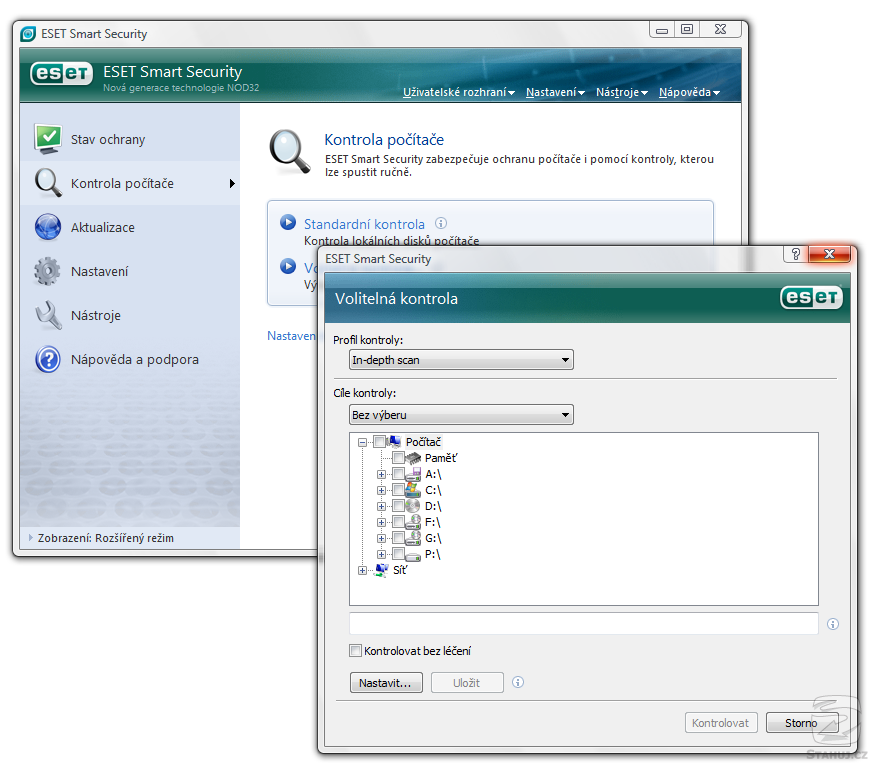Click the Paměť memory chip icon
The width and height of the screenshot is (875, 768).
(x=414, y=458)
